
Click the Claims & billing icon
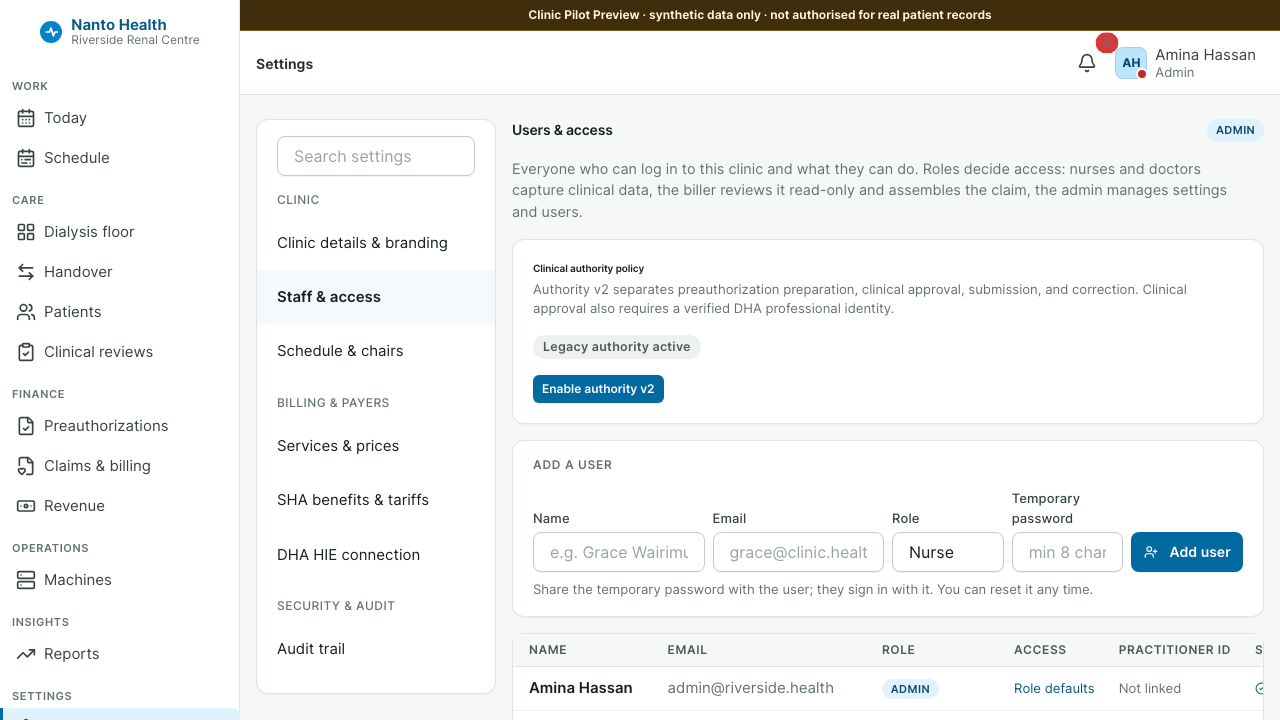click(26, 466)
